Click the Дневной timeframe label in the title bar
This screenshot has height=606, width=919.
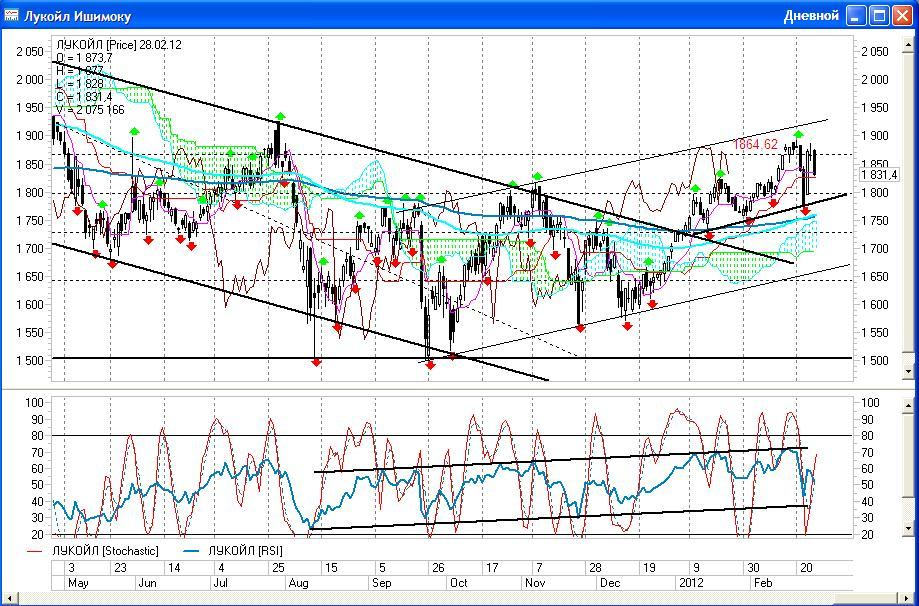[811, 16]
